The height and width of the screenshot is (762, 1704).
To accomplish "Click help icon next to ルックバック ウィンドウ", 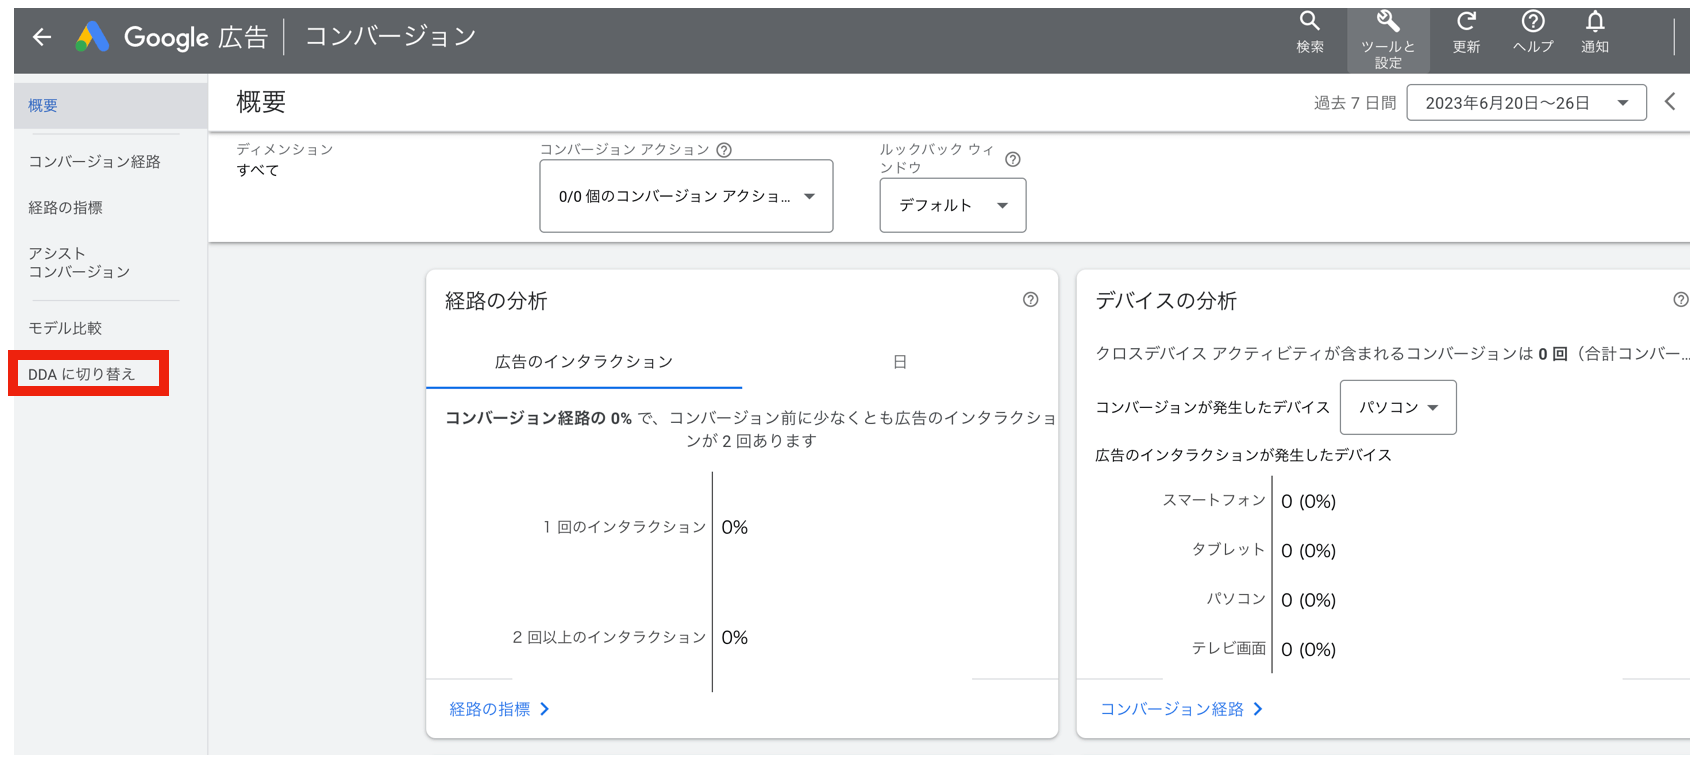I will click(1012, 159).
